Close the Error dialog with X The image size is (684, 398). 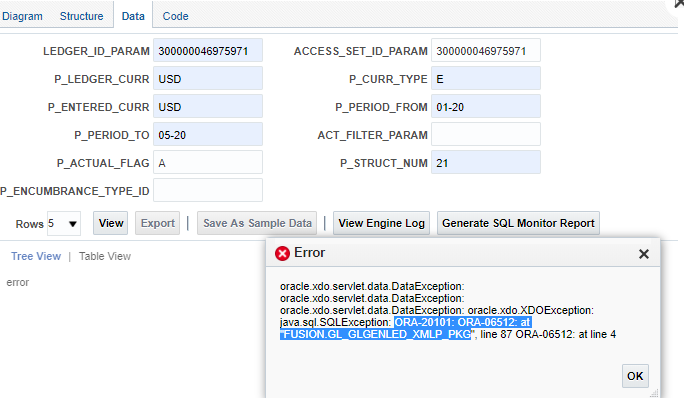(644, 254)
